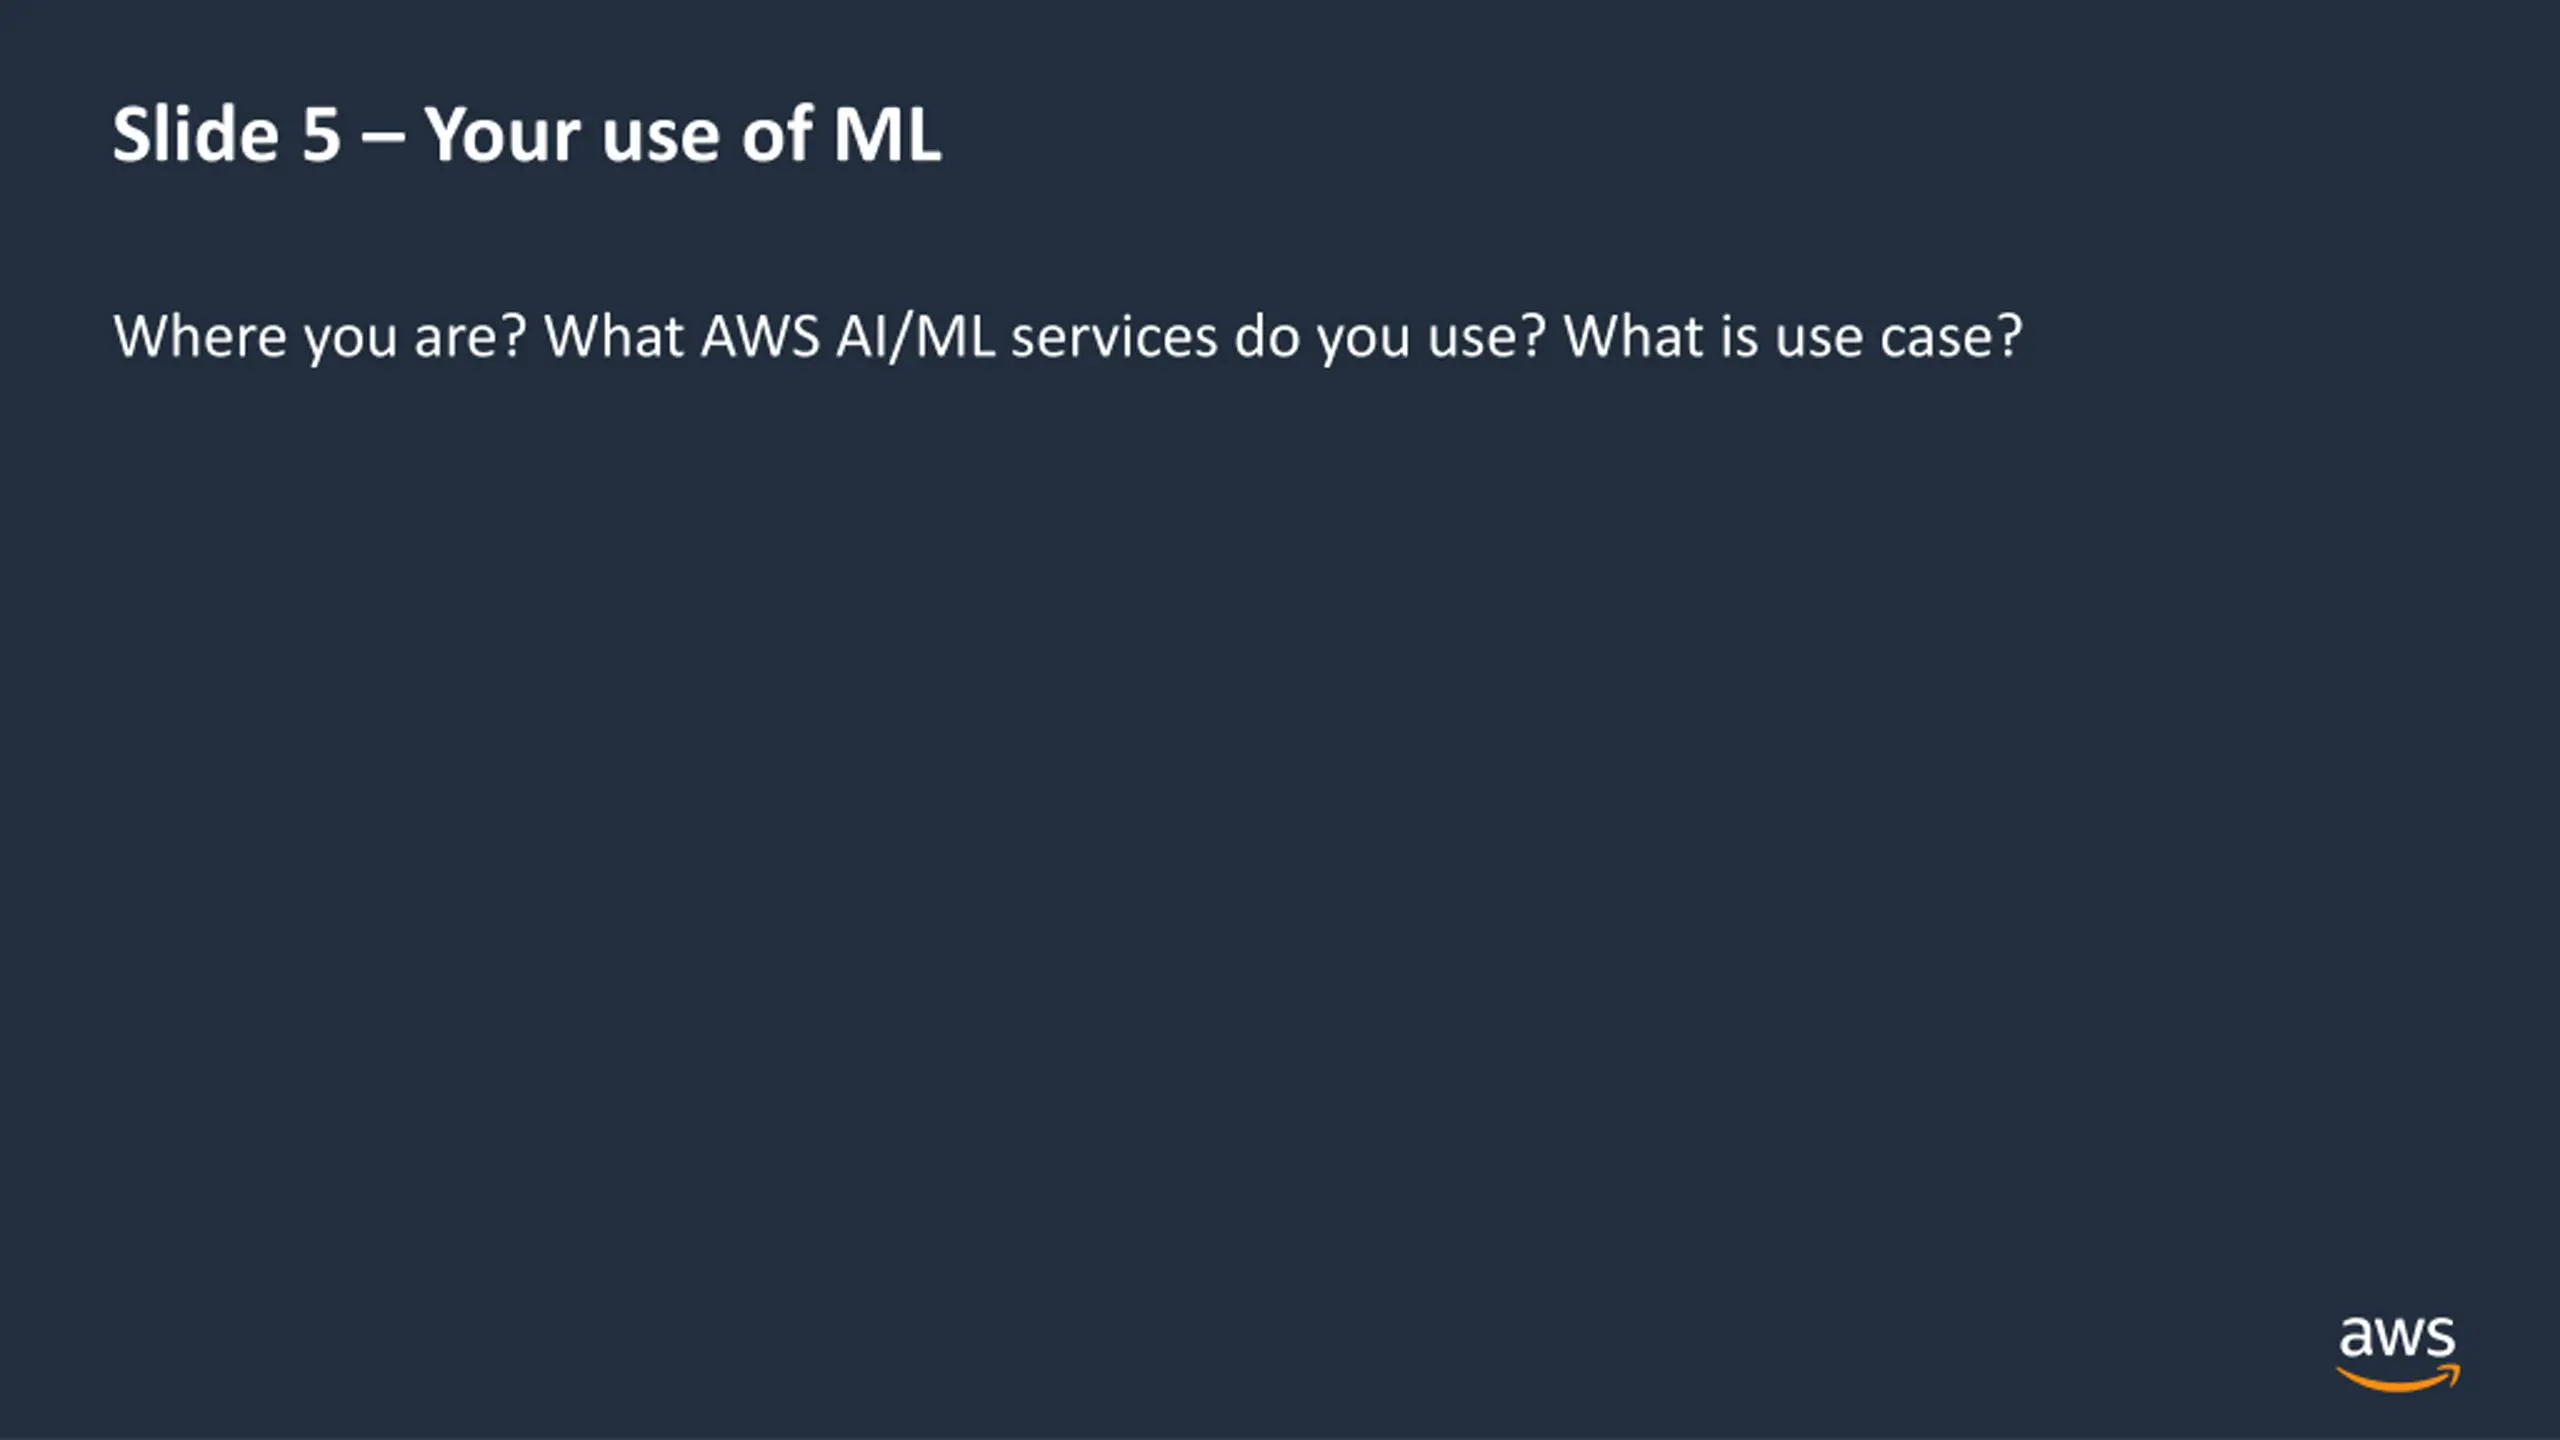Click the word "Where" starting the body text

200,336
